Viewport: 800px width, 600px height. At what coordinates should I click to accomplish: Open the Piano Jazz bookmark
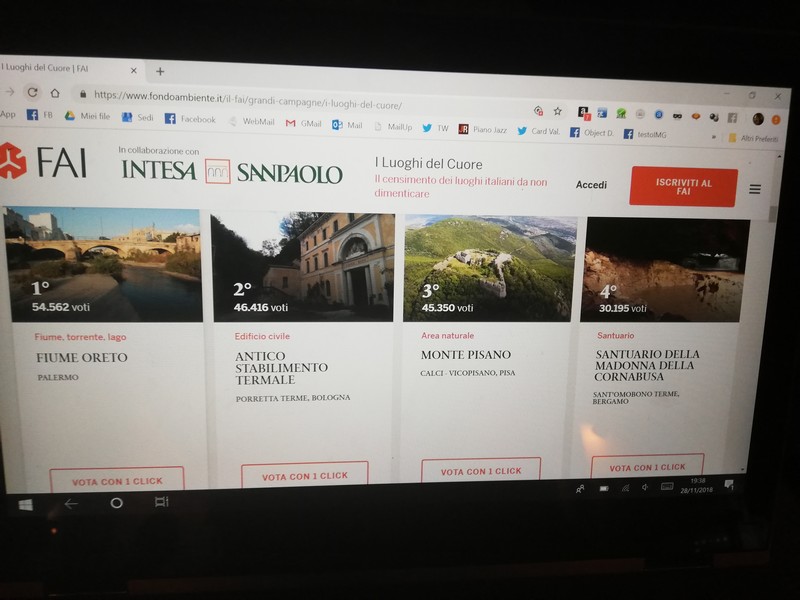pos(482,130)
